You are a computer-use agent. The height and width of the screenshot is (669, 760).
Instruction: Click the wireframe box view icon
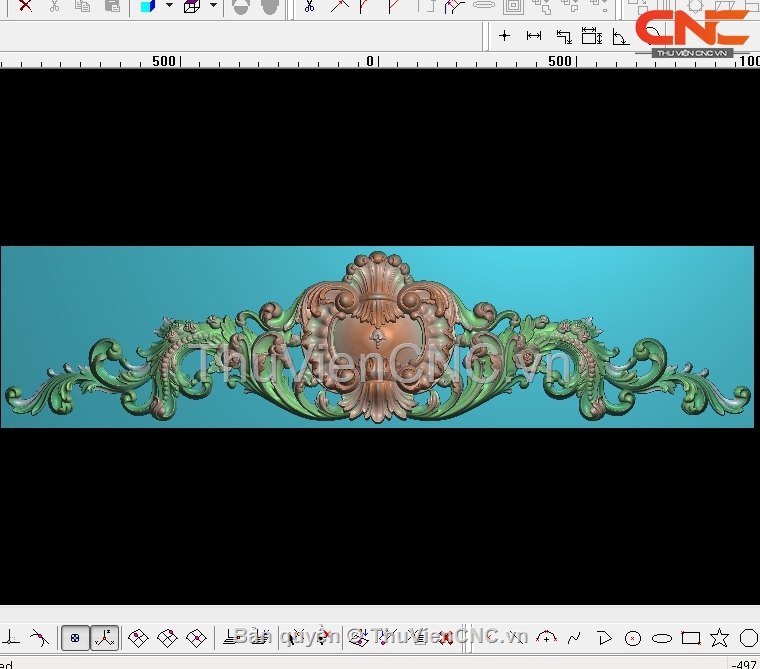(192, 6)
